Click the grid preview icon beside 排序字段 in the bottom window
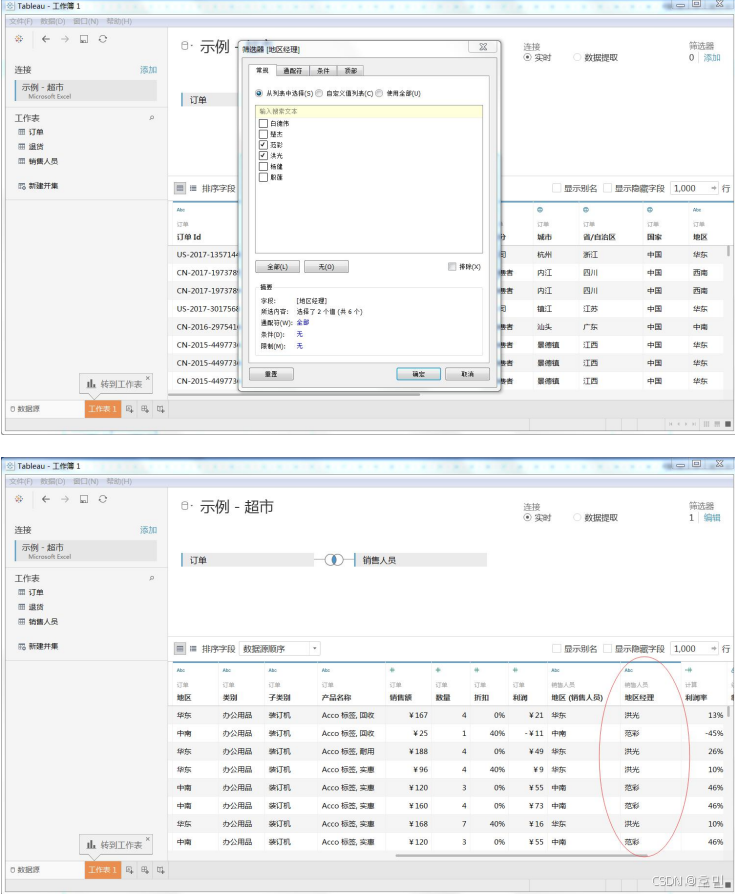The width and height of the screenshot is (735, 894). [180, 649]
